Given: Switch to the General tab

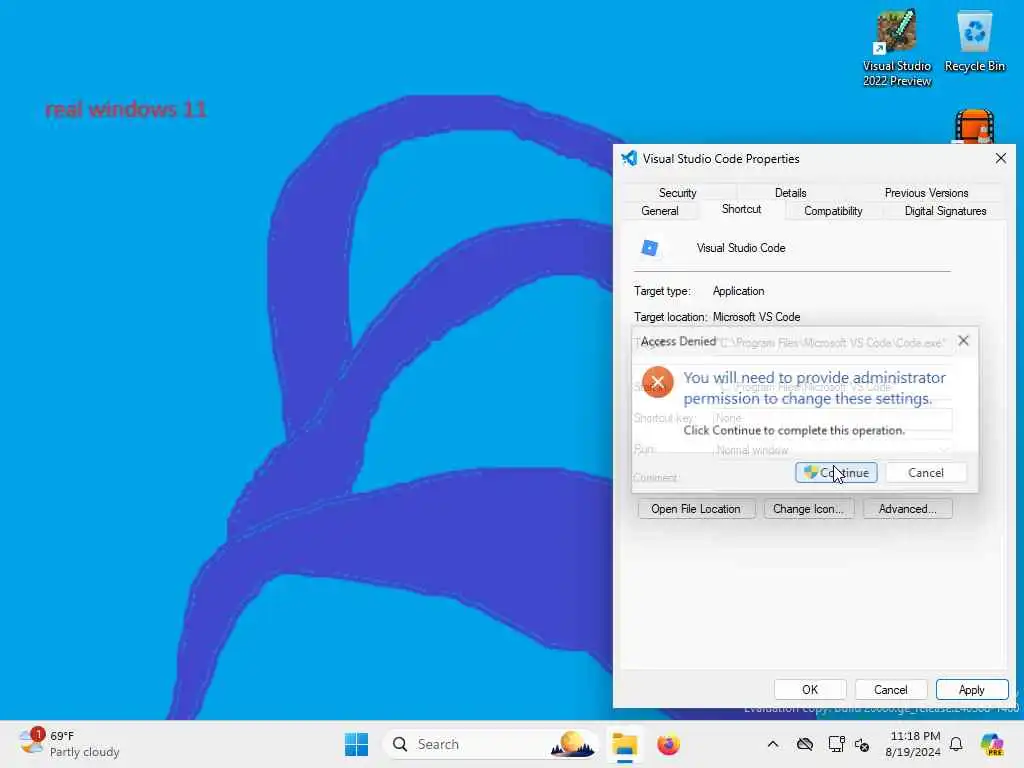Looking at the screenshot, I should 660,211.
